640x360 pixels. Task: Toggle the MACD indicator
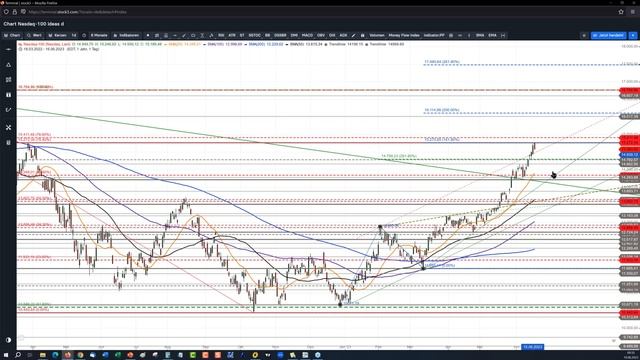pos(307,36)
